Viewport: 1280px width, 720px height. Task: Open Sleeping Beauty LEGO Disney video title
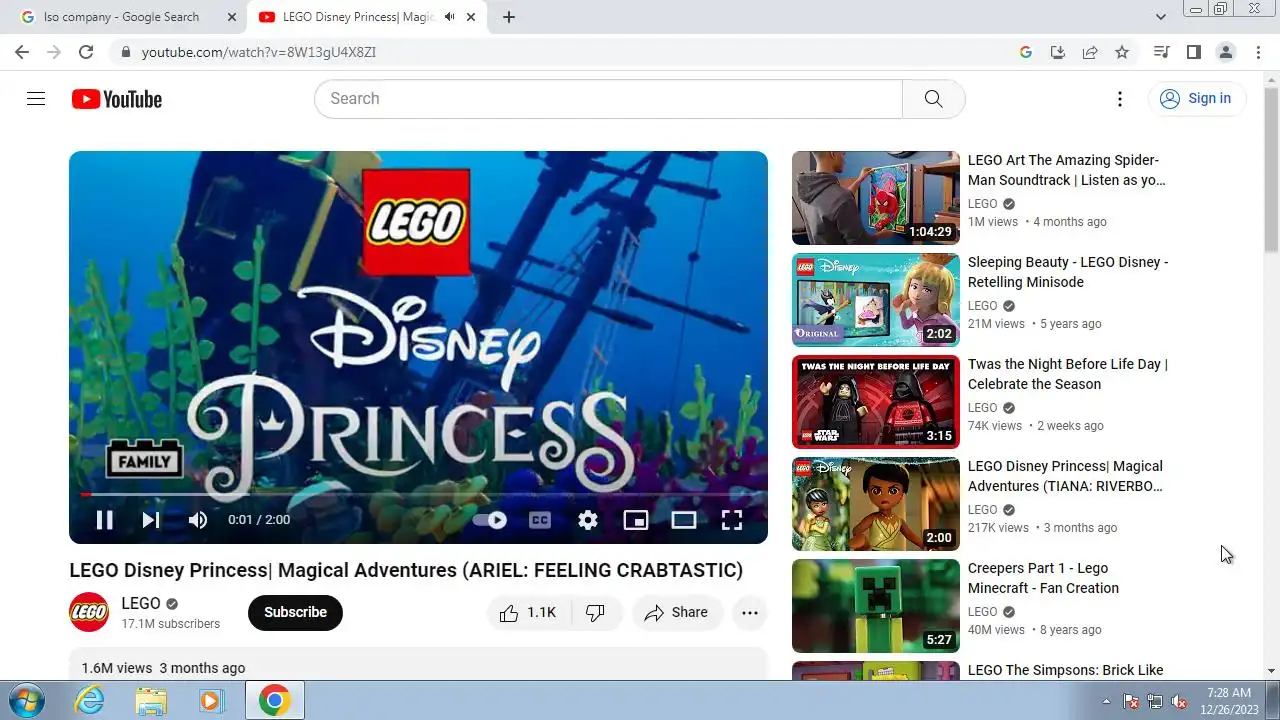coord(1068,272)
